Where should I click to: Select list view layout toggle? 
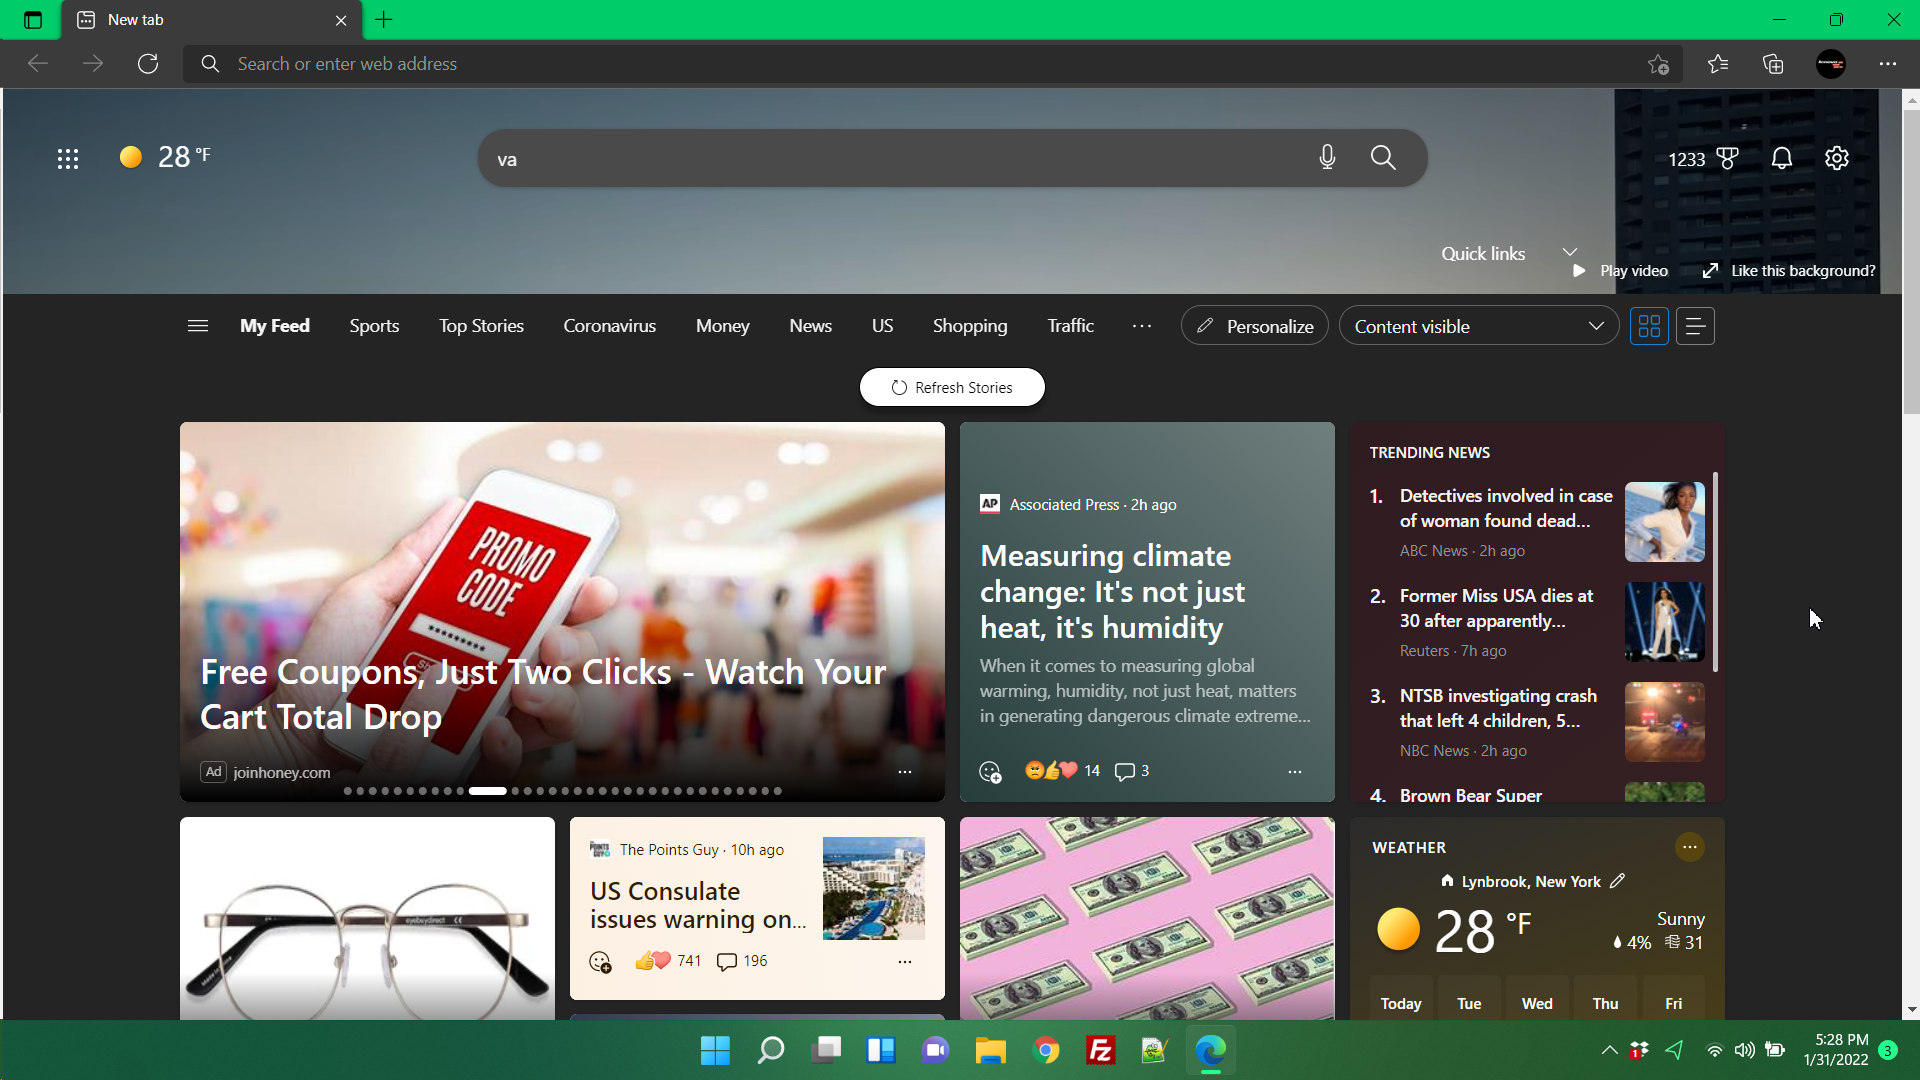tap(1696, 326)
